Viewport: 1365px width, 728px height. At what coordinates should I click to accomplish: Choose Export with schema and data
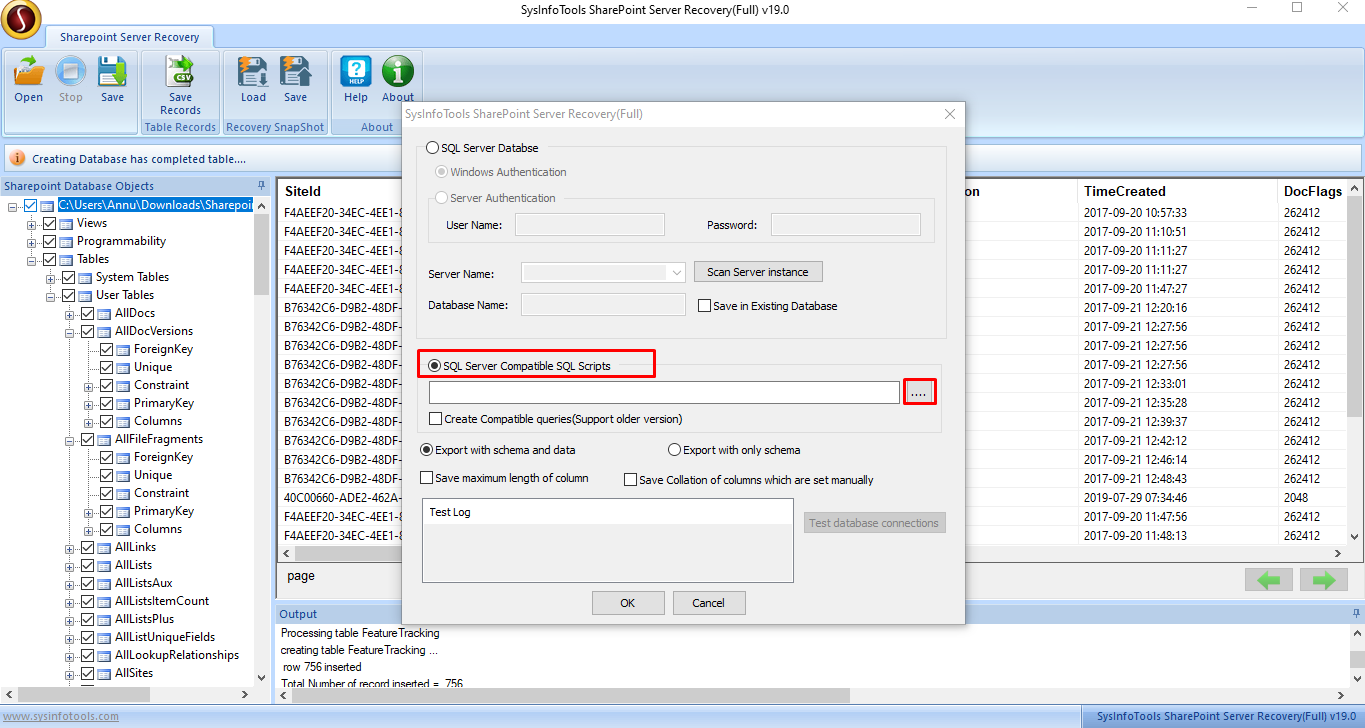click(x=427, y=450)
